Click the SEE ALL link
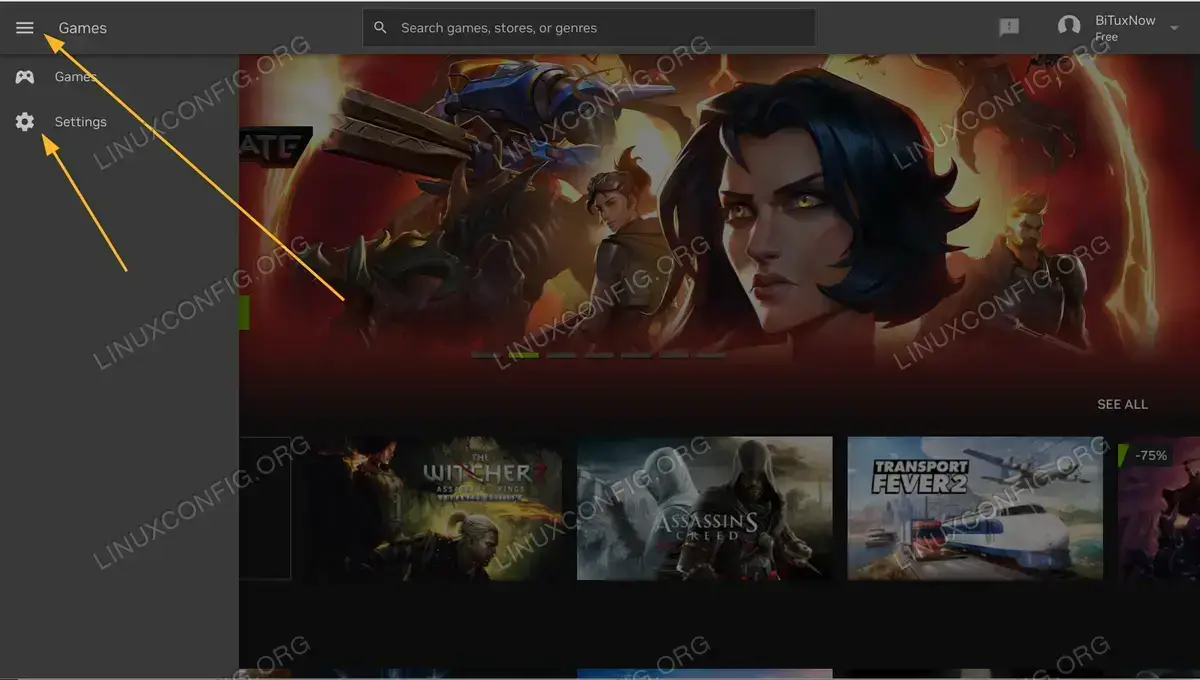The image size is (1200, 680). tap(1122, 404)
